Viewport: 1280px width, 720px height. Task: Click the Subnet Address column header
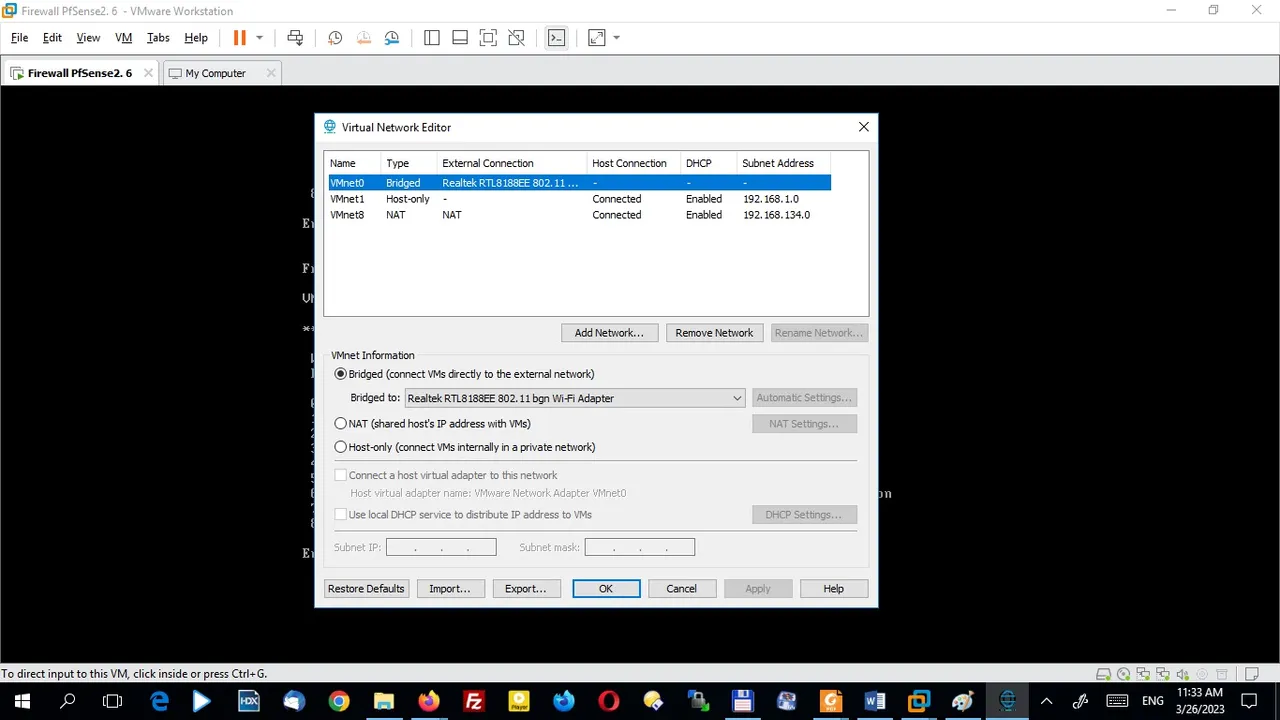[x=778, y=163]
